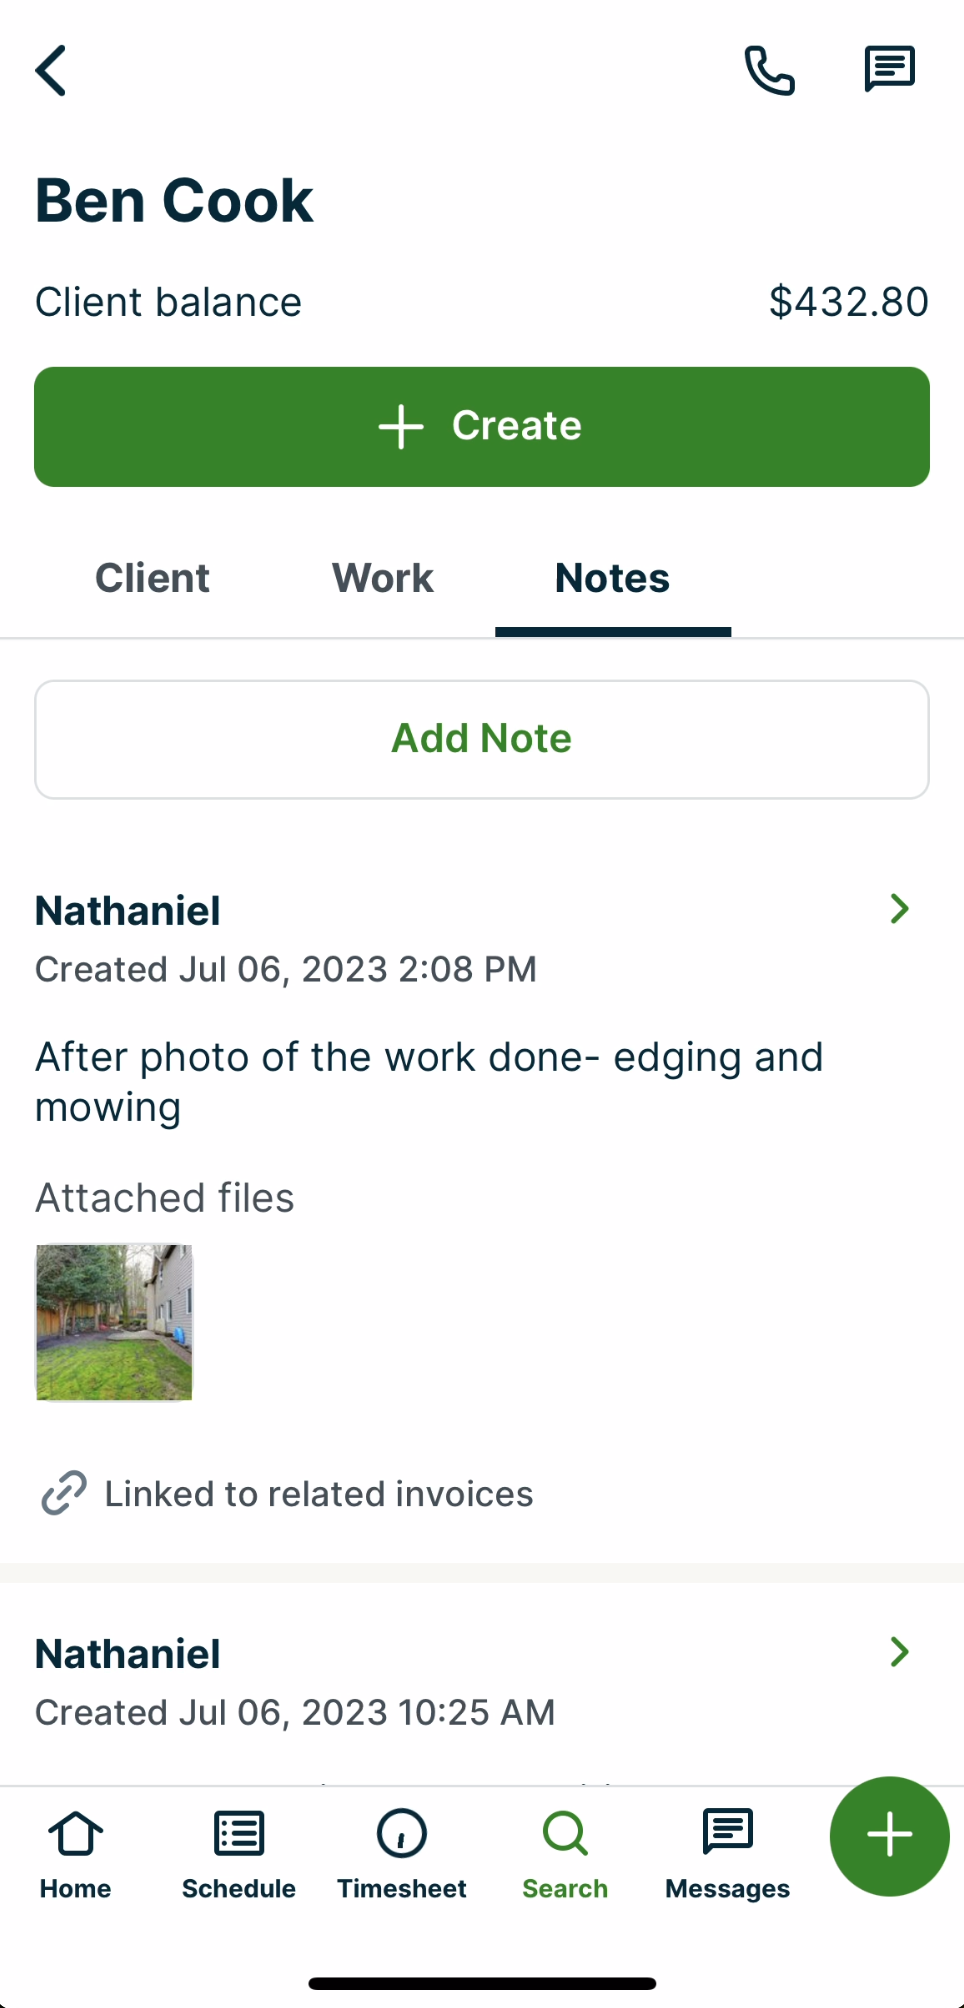Click the link icon beside related invoices
This screenshot has height=2008, width=964.
[64, 1493]
